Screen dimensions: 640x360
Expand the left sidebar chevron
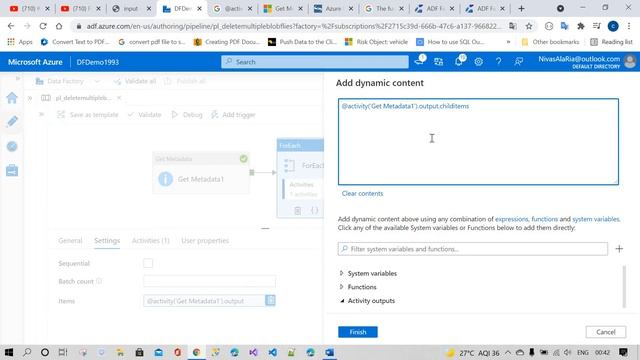pos(18,78)
